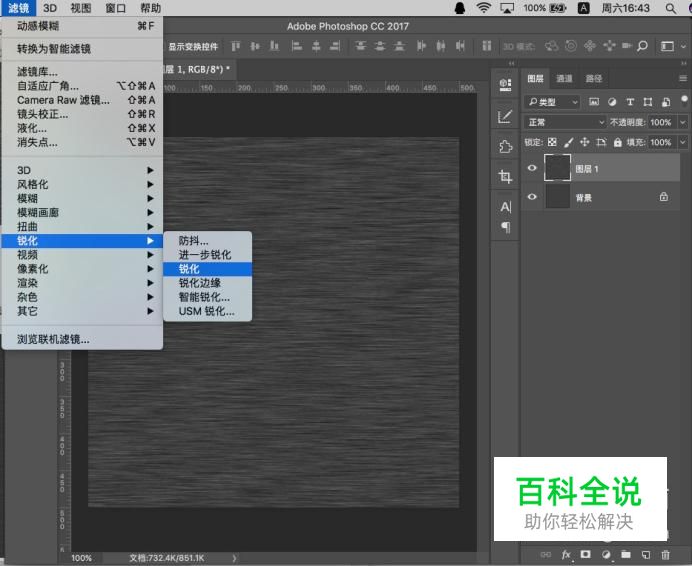
Task: Open the crop-shaped panel icon in dock
Action: click(505, 176)
